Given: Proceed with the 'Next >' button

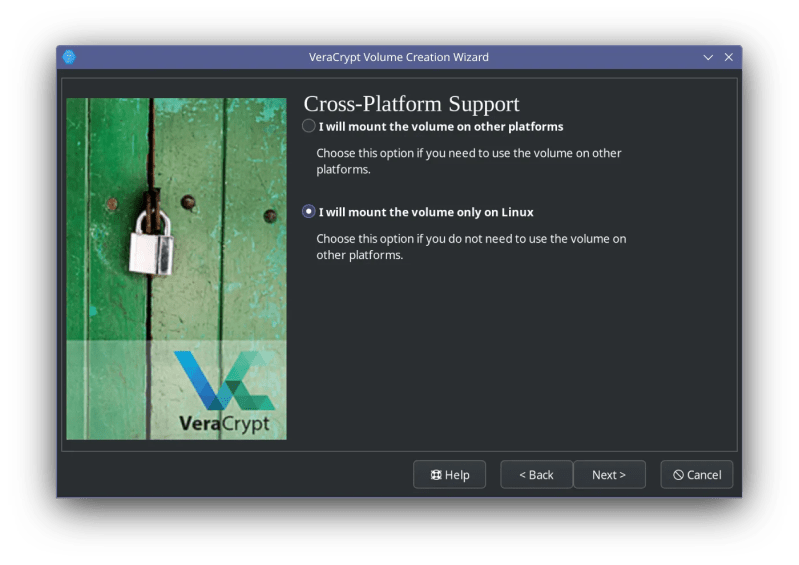Looking at the screenshot, I should point(609,474).
